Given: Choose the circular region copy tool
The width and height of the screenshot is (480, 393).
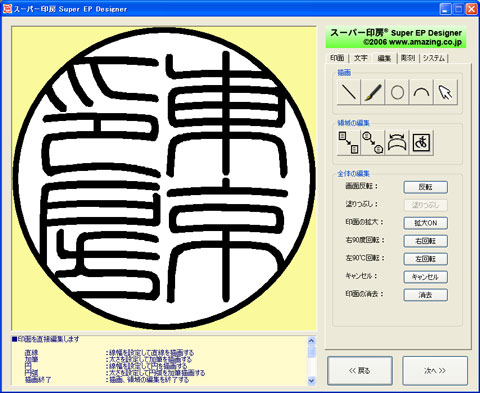Looking at the screenshot, I should pos(373,143).
